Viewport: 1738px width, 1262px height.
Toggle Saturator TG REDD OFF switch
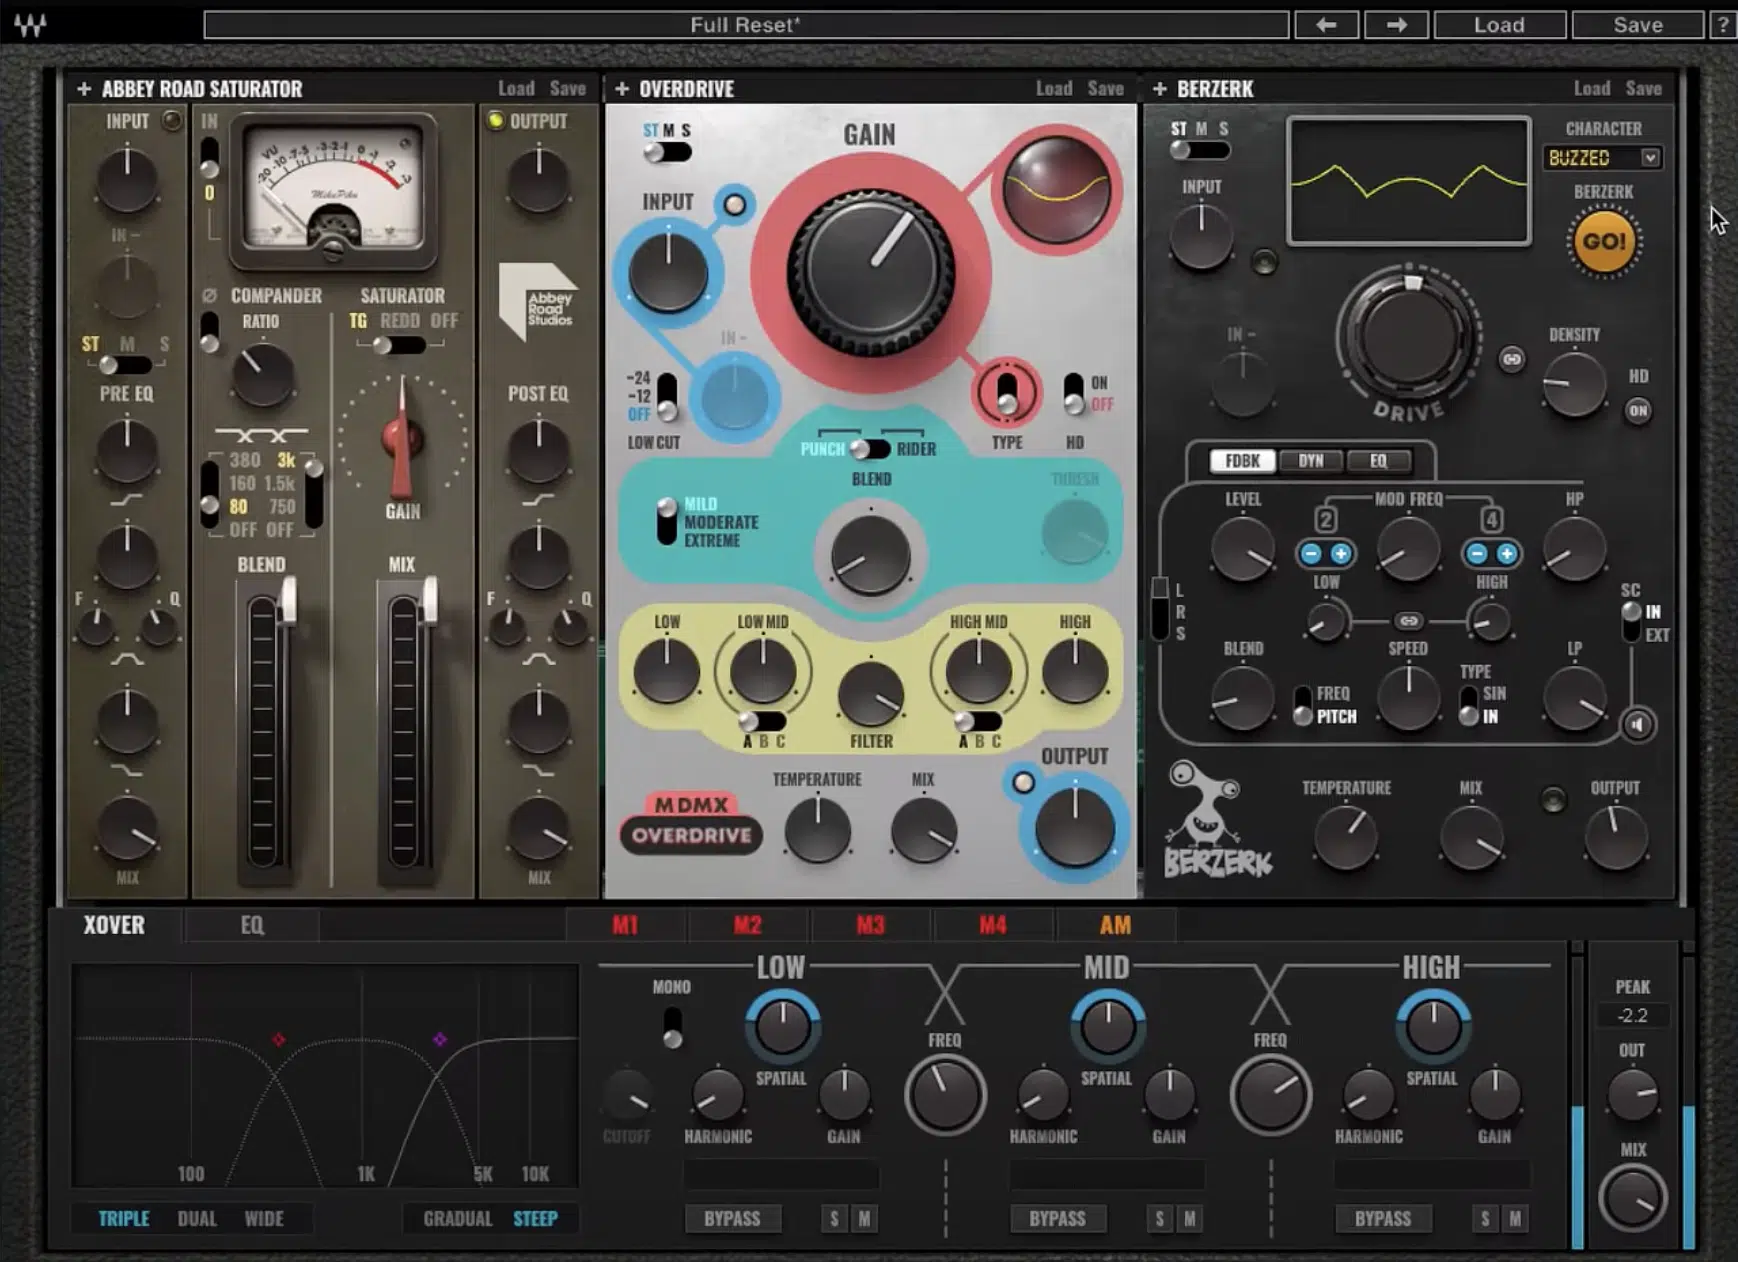coord(399,346)
